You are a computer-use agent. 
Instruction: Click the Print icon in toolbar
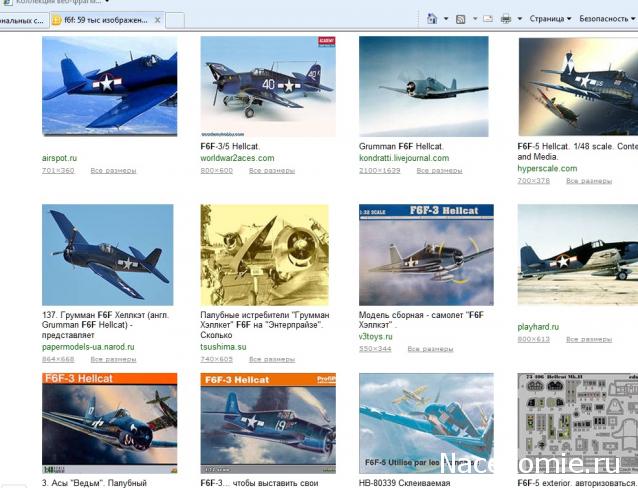click(506, 19)
